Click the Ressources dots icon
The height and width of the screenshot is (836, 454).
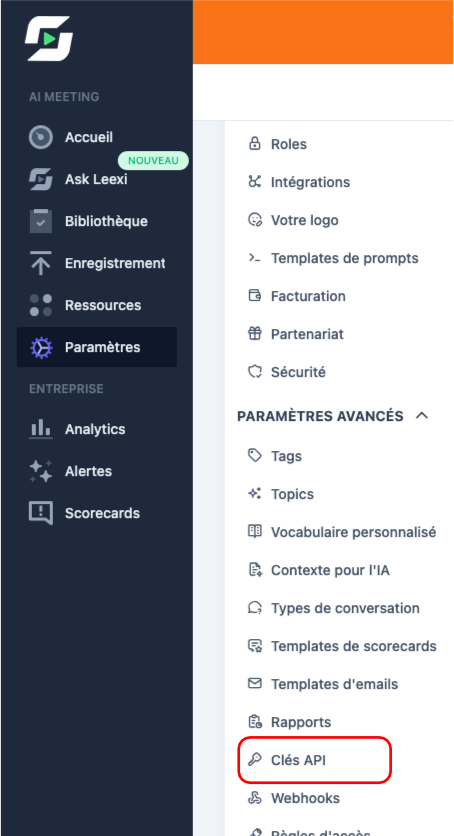coord(40,305)
